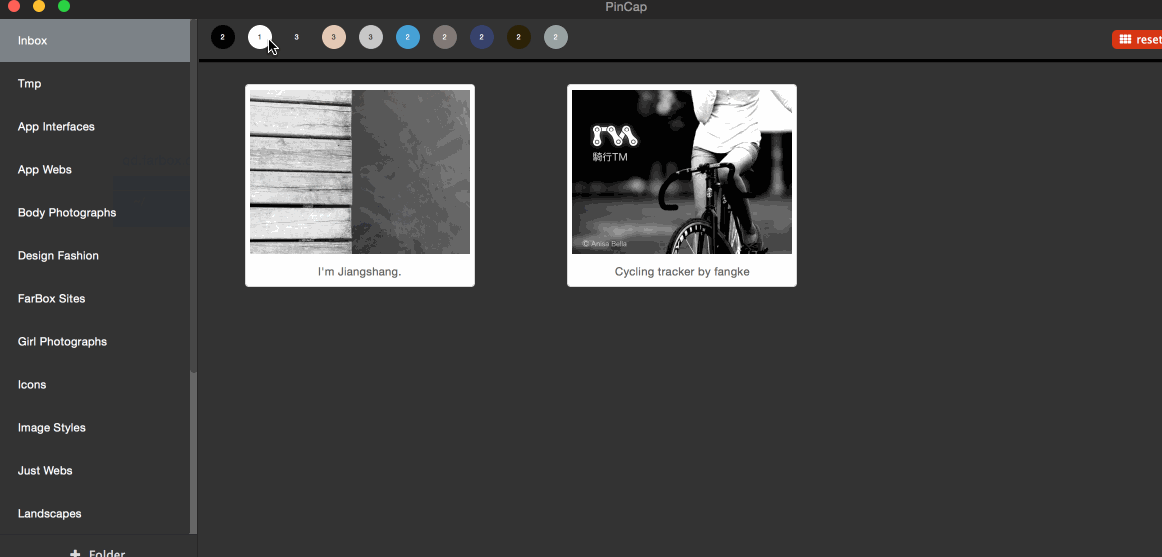The image size is (1162, 557).
Task: Click the grid icon on the reset button
Action: tap(1125, 40)
